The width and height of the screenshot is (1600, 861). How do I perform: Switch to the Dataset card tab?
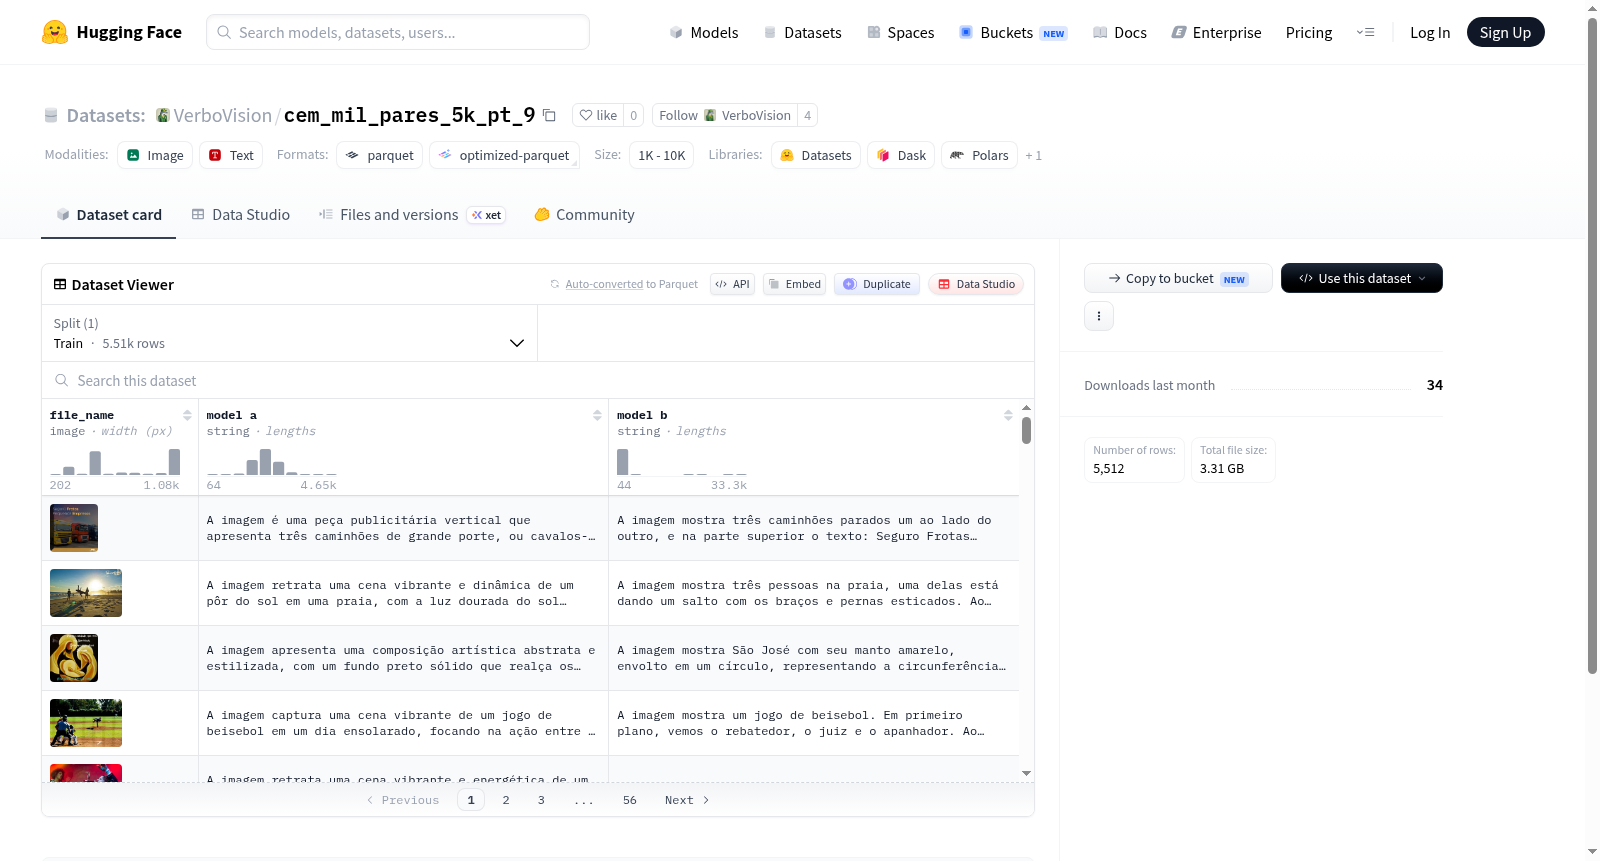click(109, 214)
